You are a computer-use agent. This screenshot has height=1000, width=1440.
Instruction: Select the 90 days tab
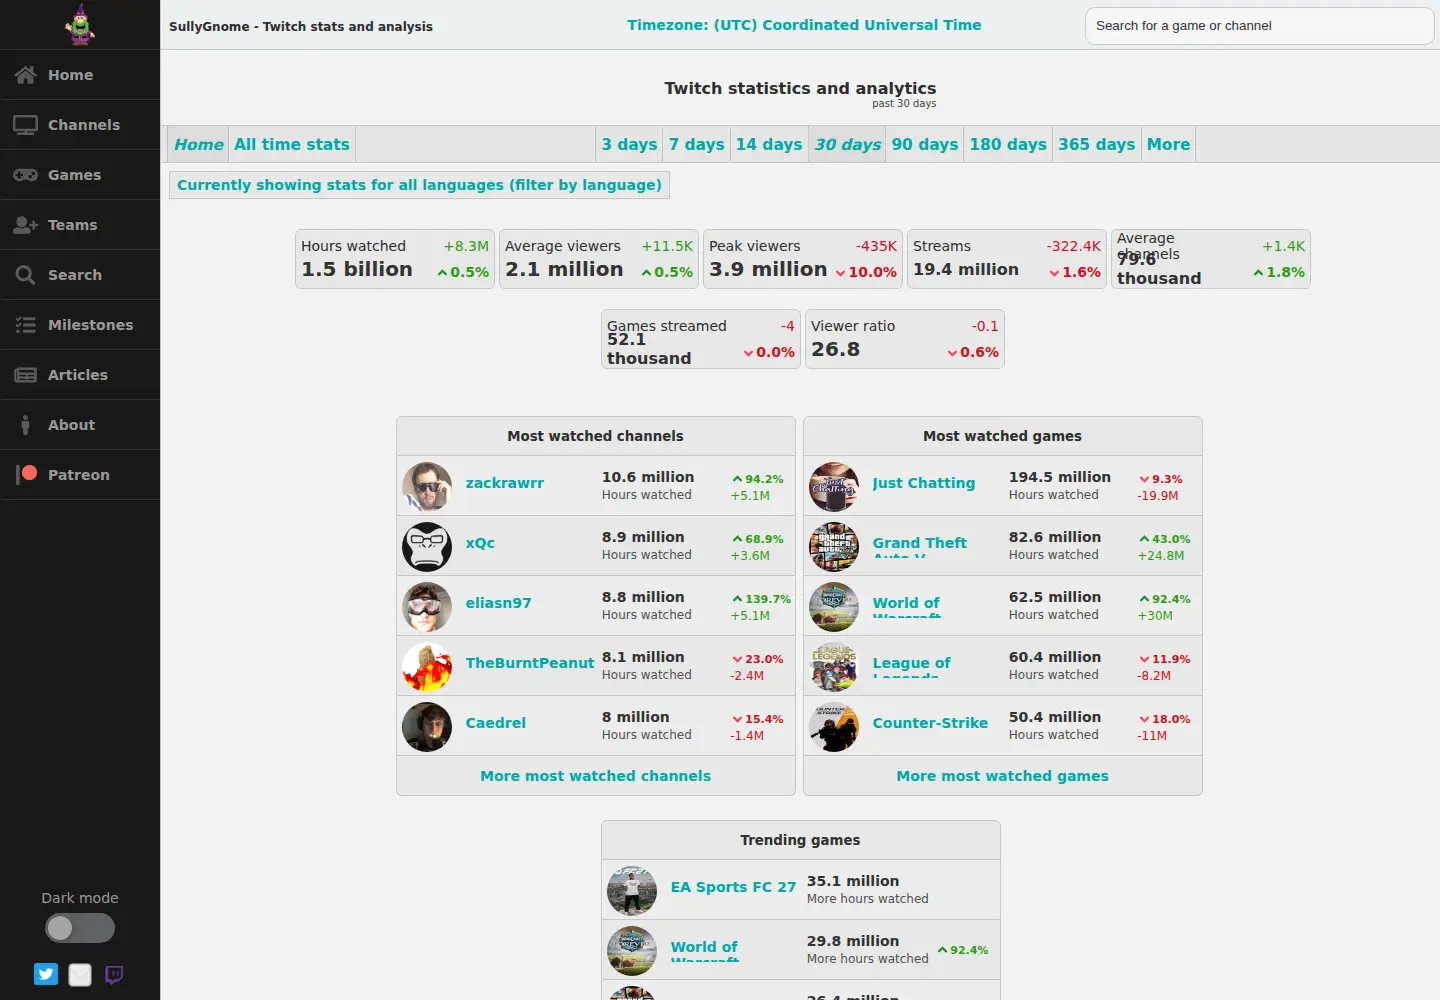(x=925, y=144)
